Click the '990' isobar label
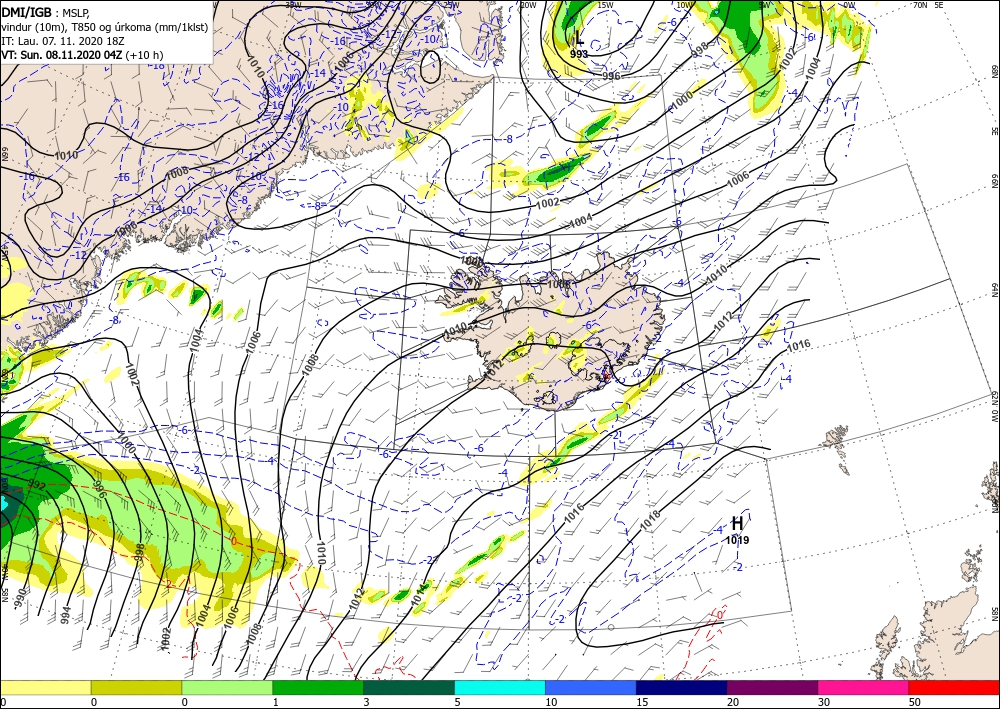 [20, 597]
